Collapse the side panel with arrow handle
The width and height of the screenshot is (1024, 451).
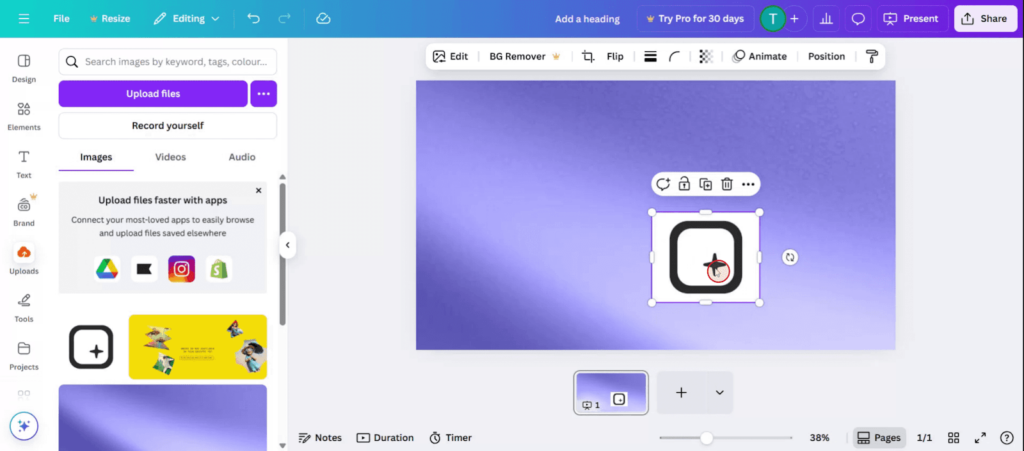pos(288,245)
